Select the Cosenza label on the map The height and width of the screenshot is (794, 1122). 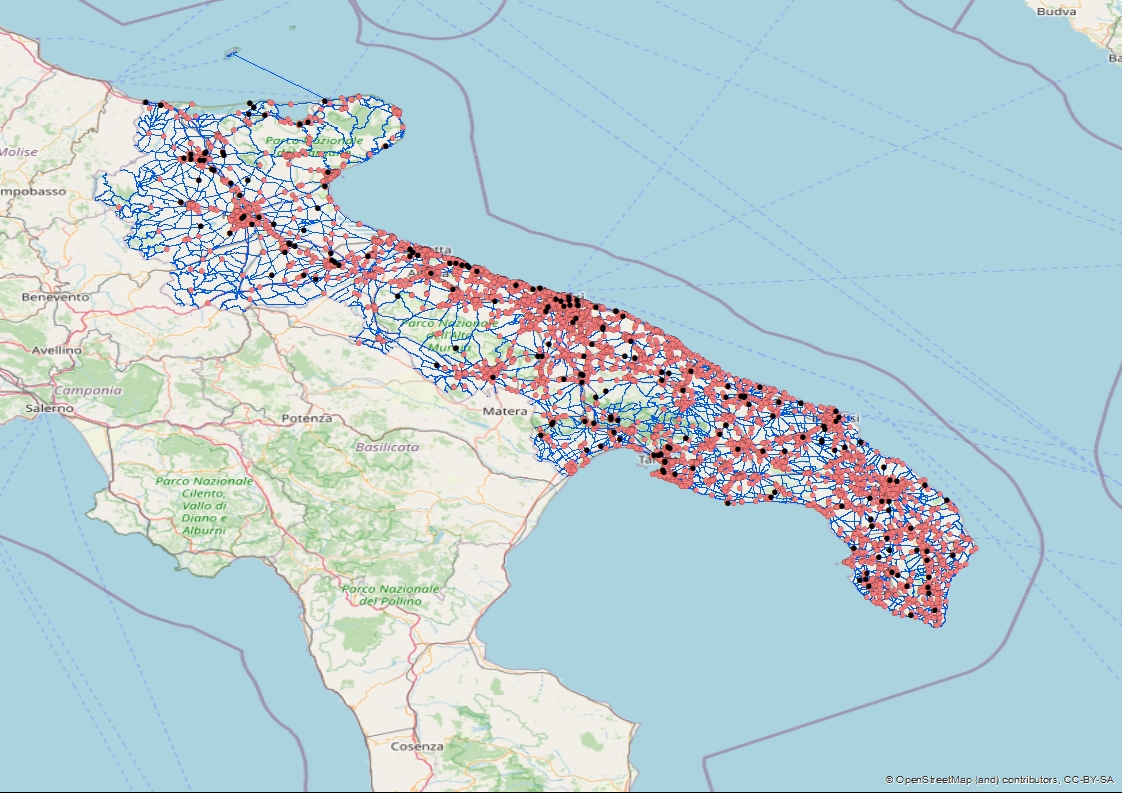point(417,747)
